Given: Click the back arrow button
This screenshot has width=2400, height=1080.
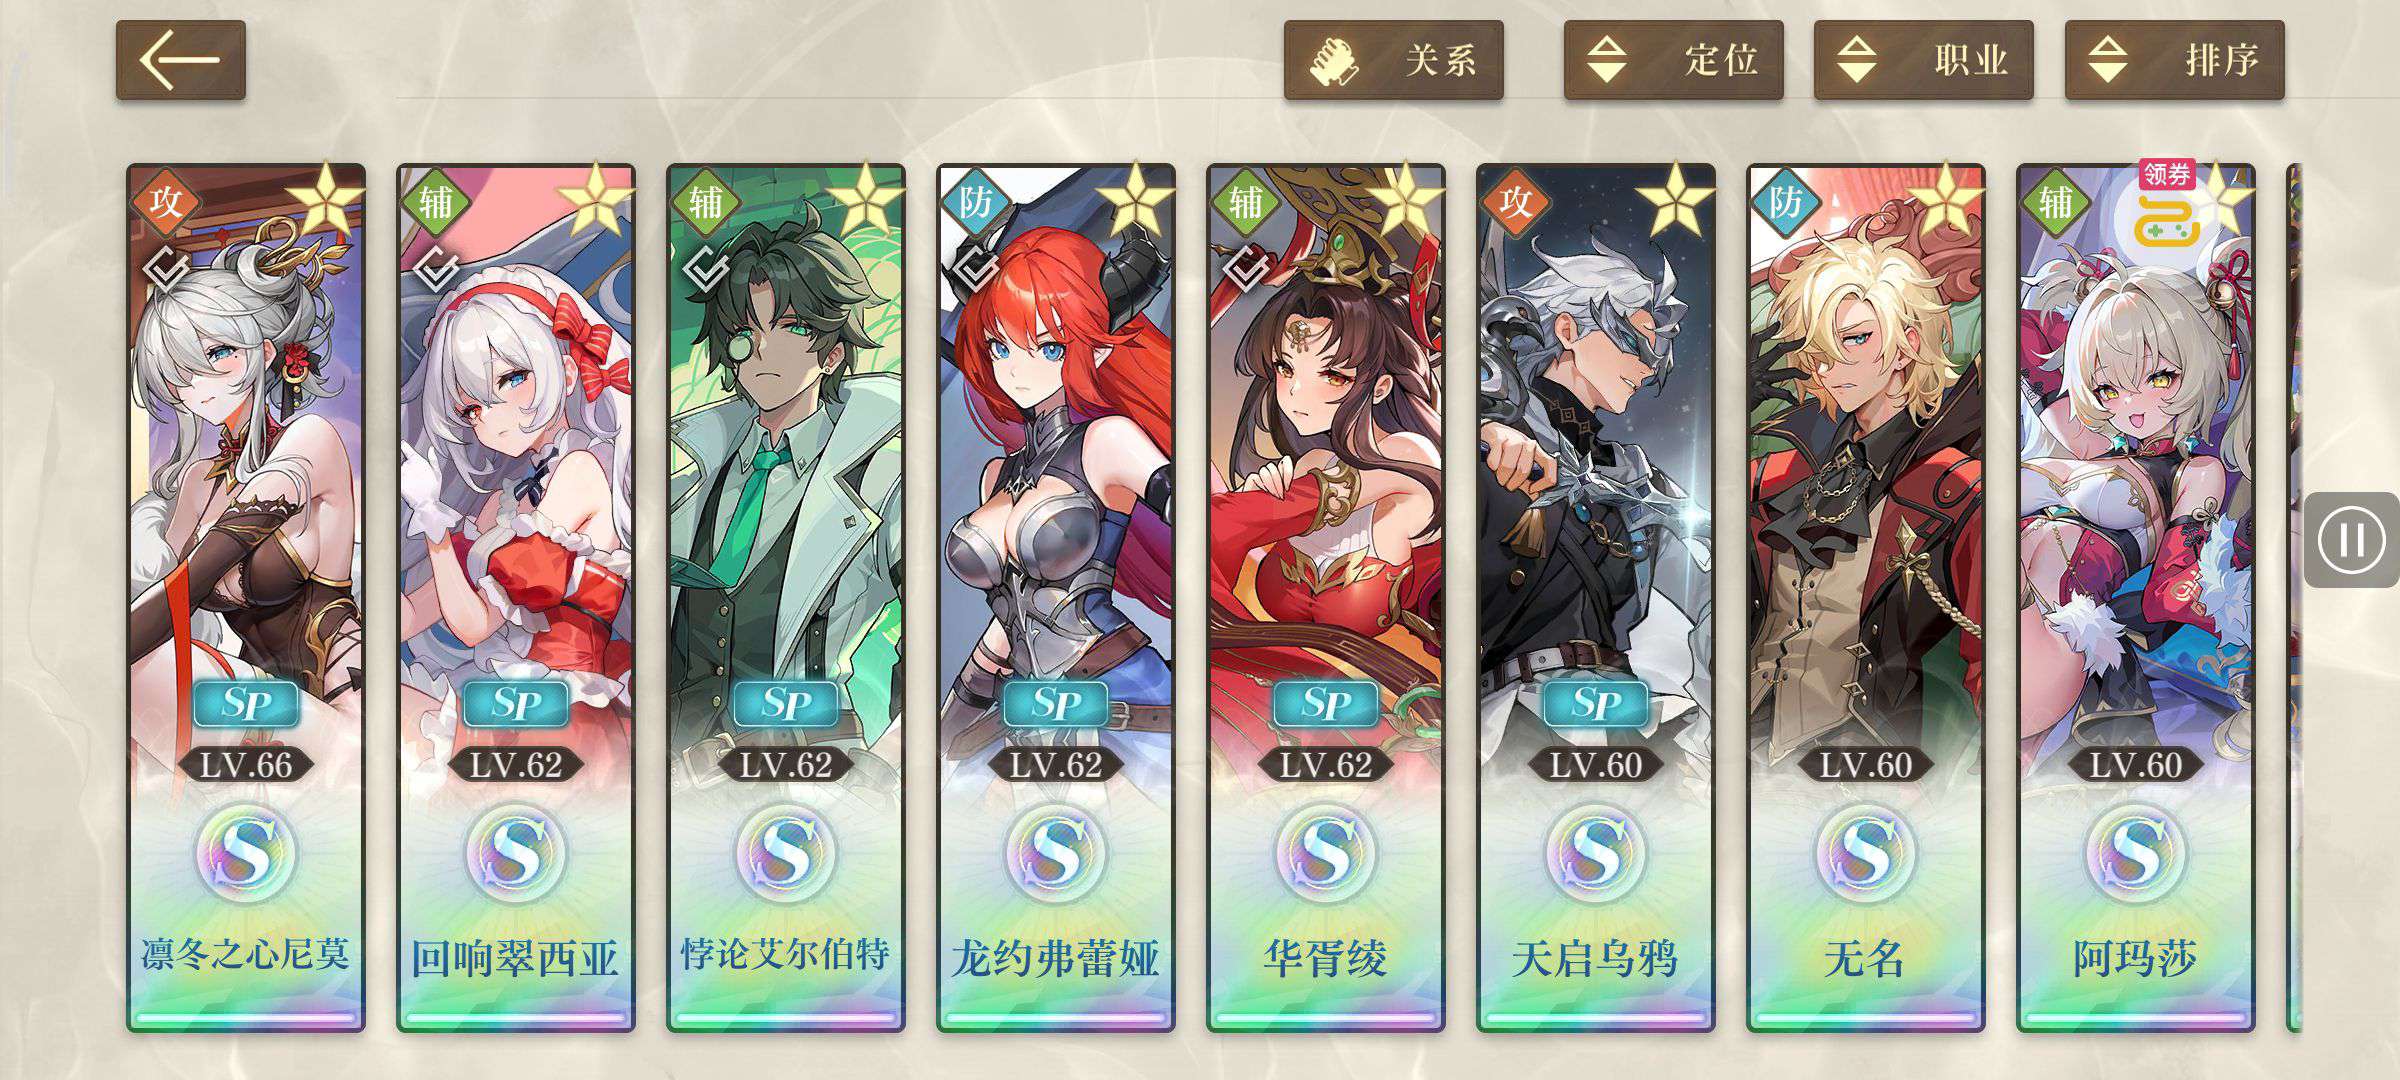Looking at the screenshot, I should pyautogui.click(x=180, y=60).
